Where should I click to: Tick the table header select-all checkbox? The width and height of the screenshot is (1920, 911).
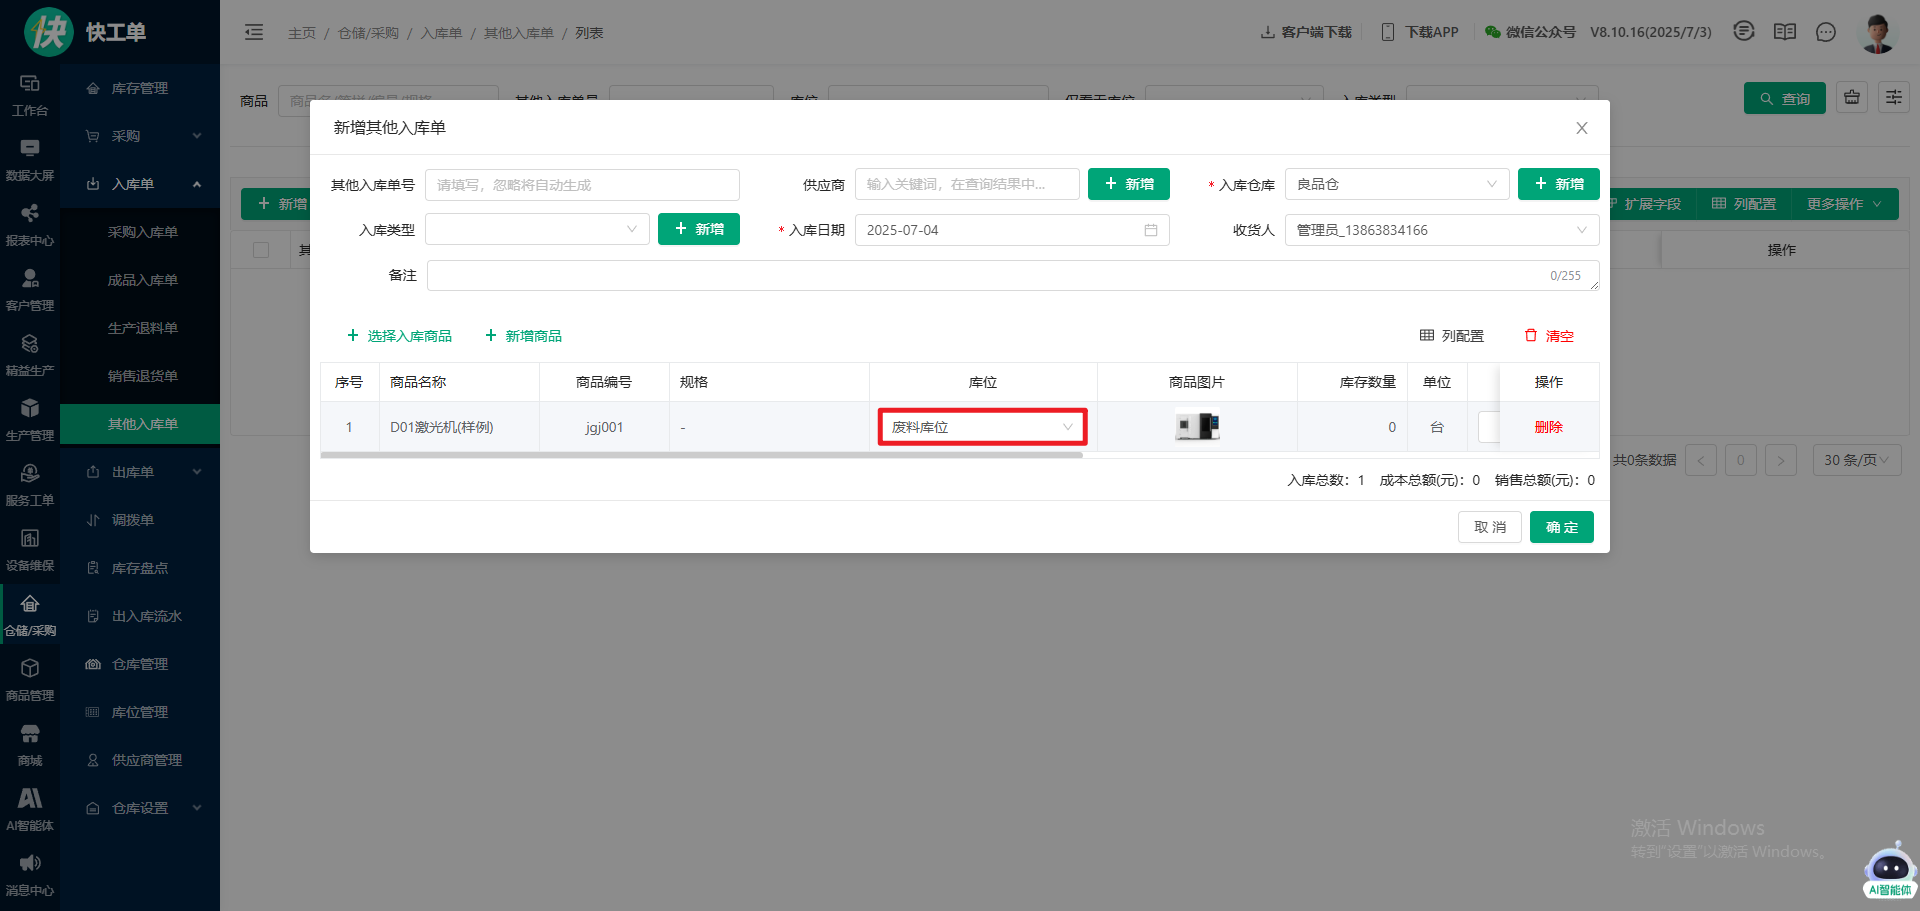tap(261, 250)
